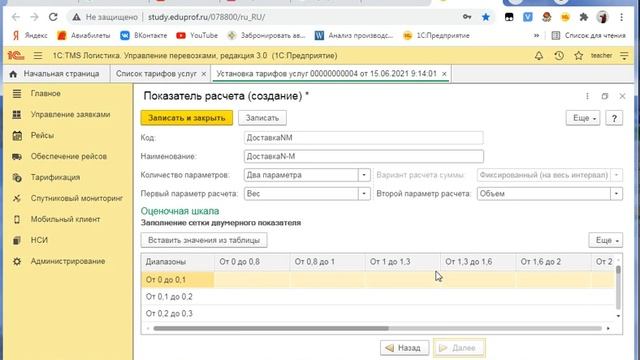Expand the Вариант расчета суммы dropdown
The height and width of the screenshot is (360, 640).
click(x=616, y=175)
